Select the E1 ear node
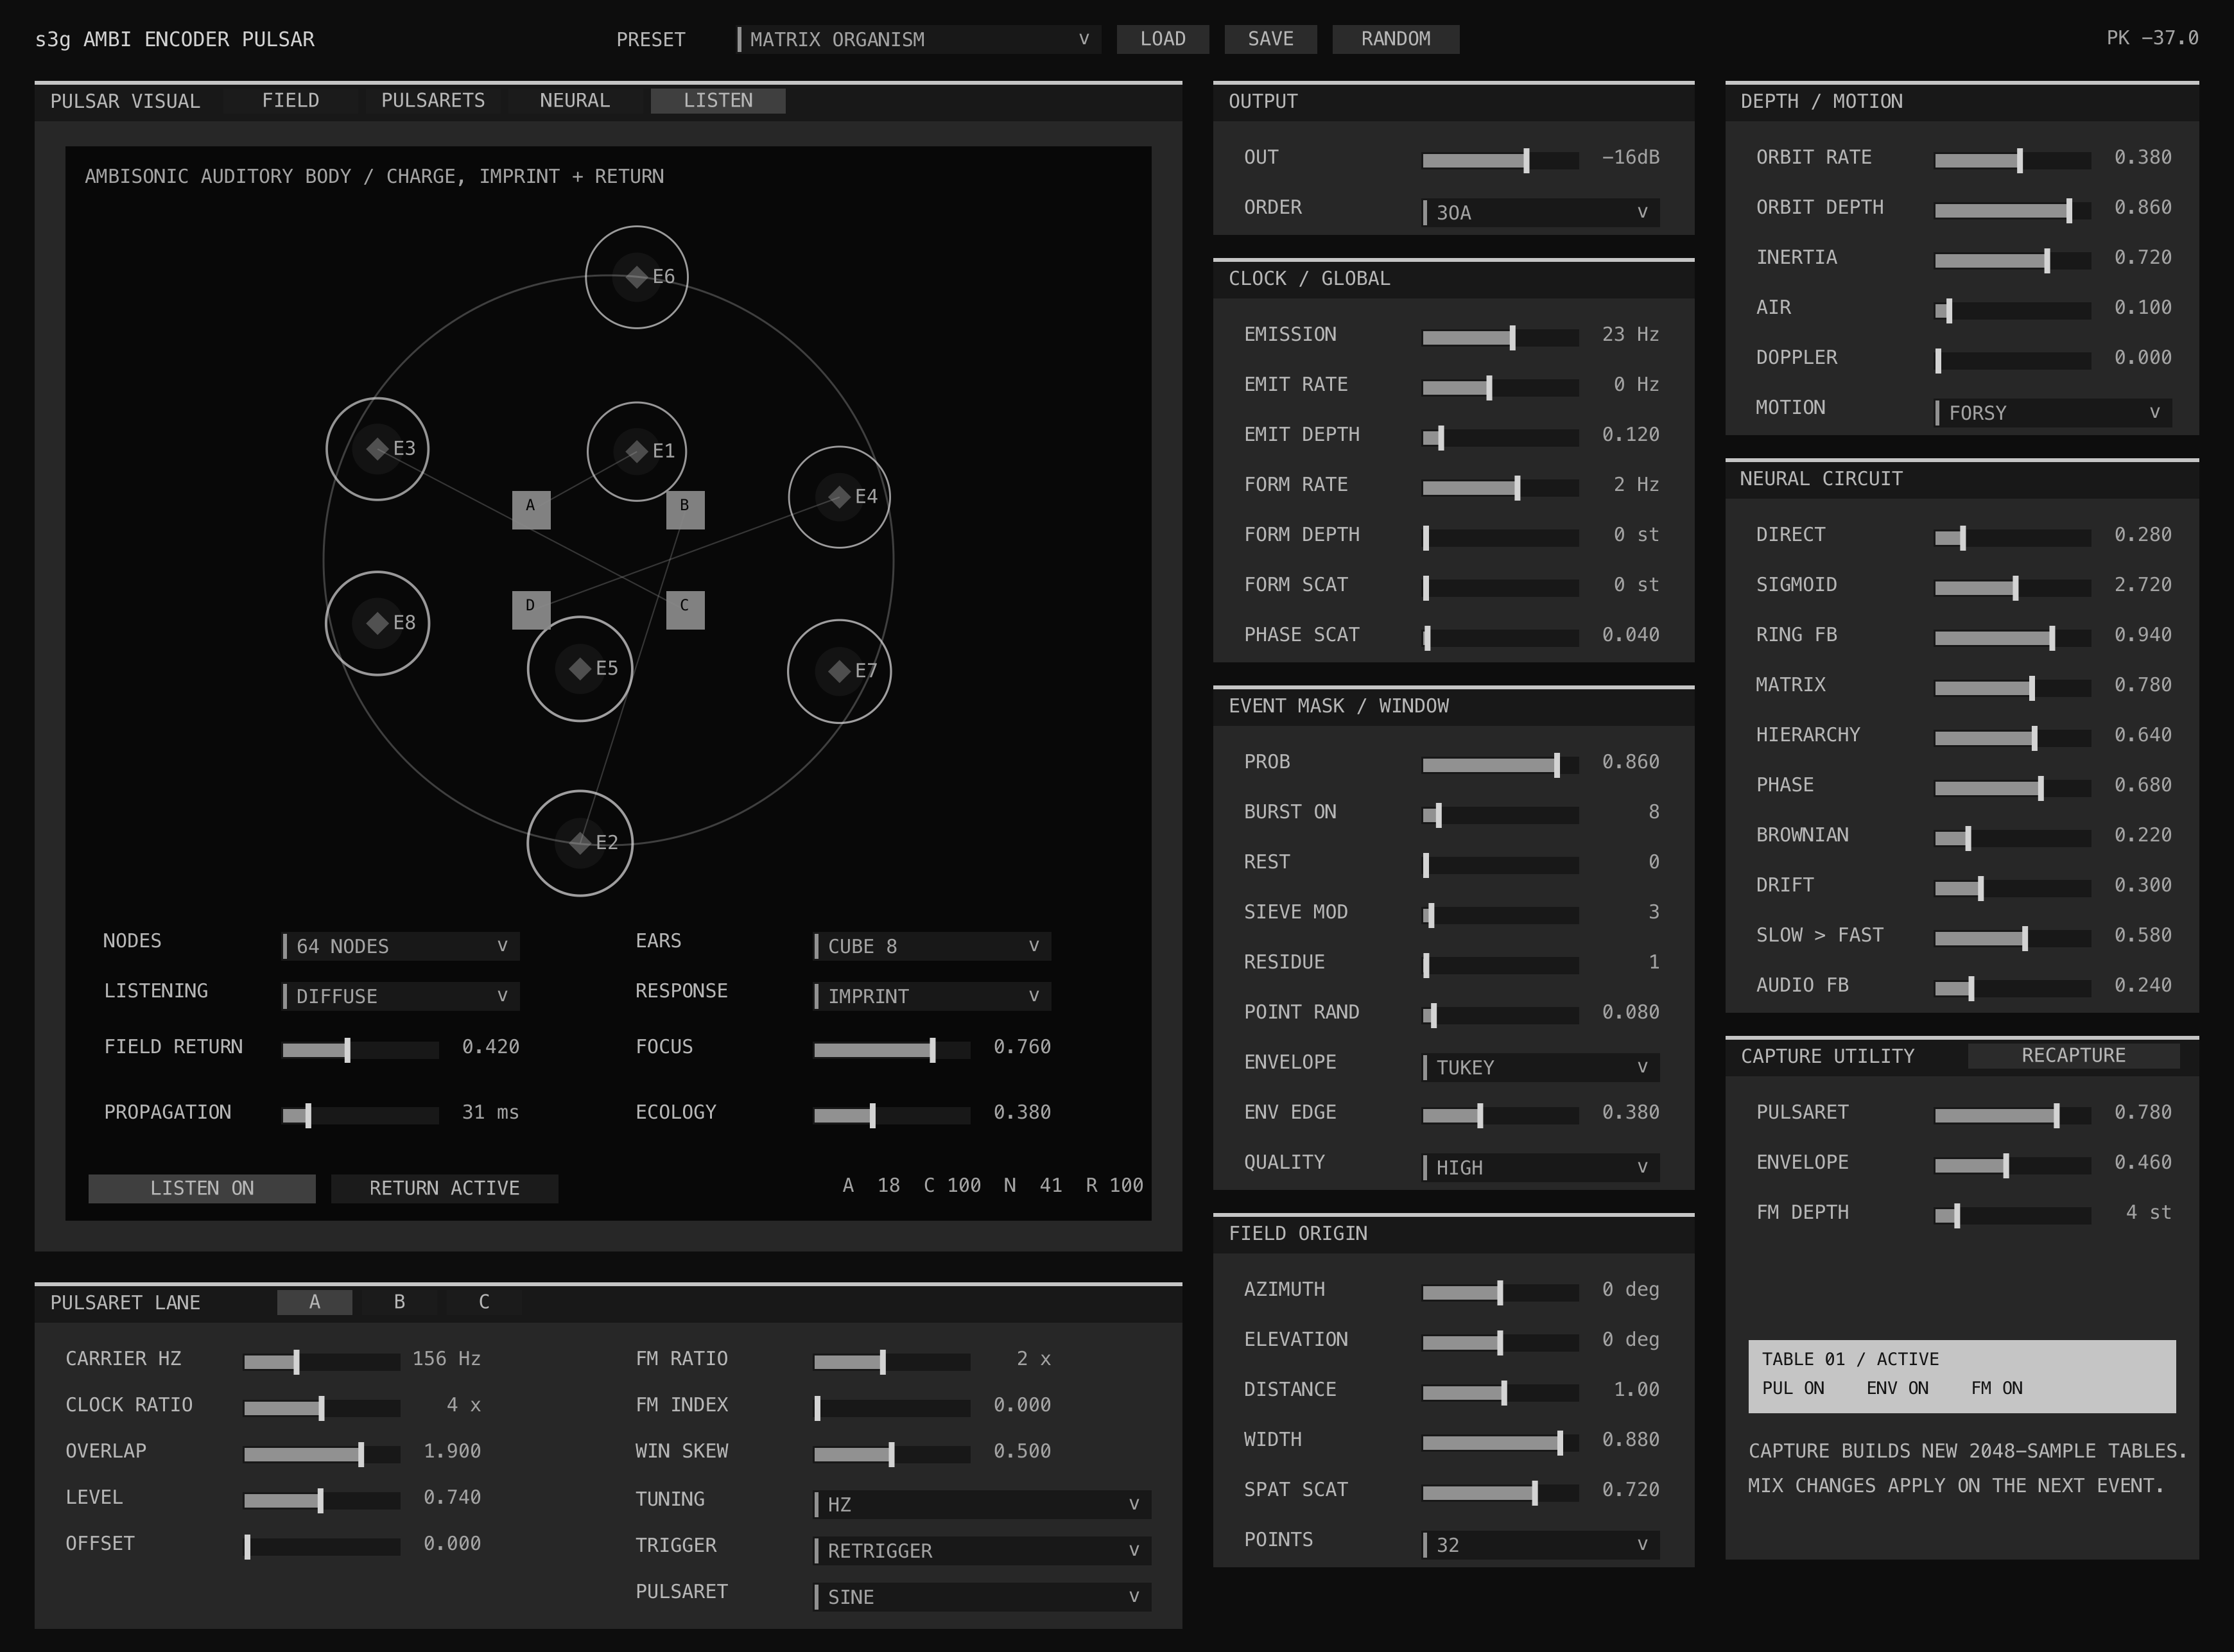This screenshot has width=2234, height=1652. click(636, 451)
